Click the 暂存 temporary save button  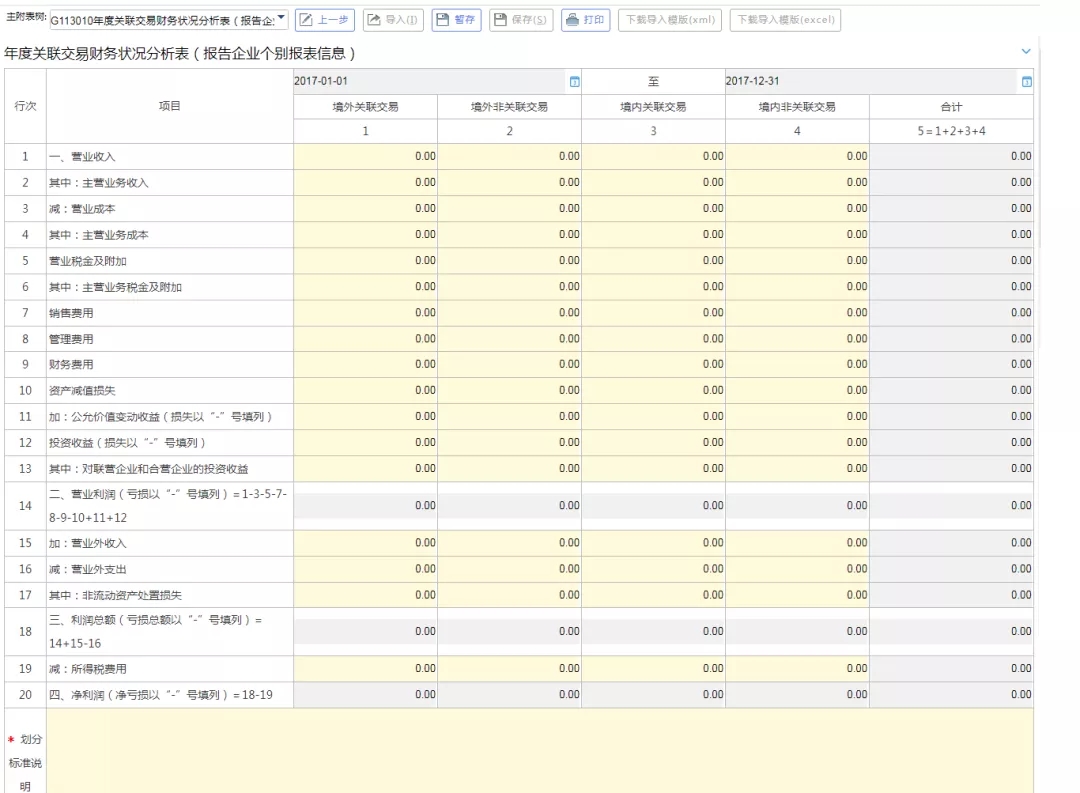tap(457, 20)
